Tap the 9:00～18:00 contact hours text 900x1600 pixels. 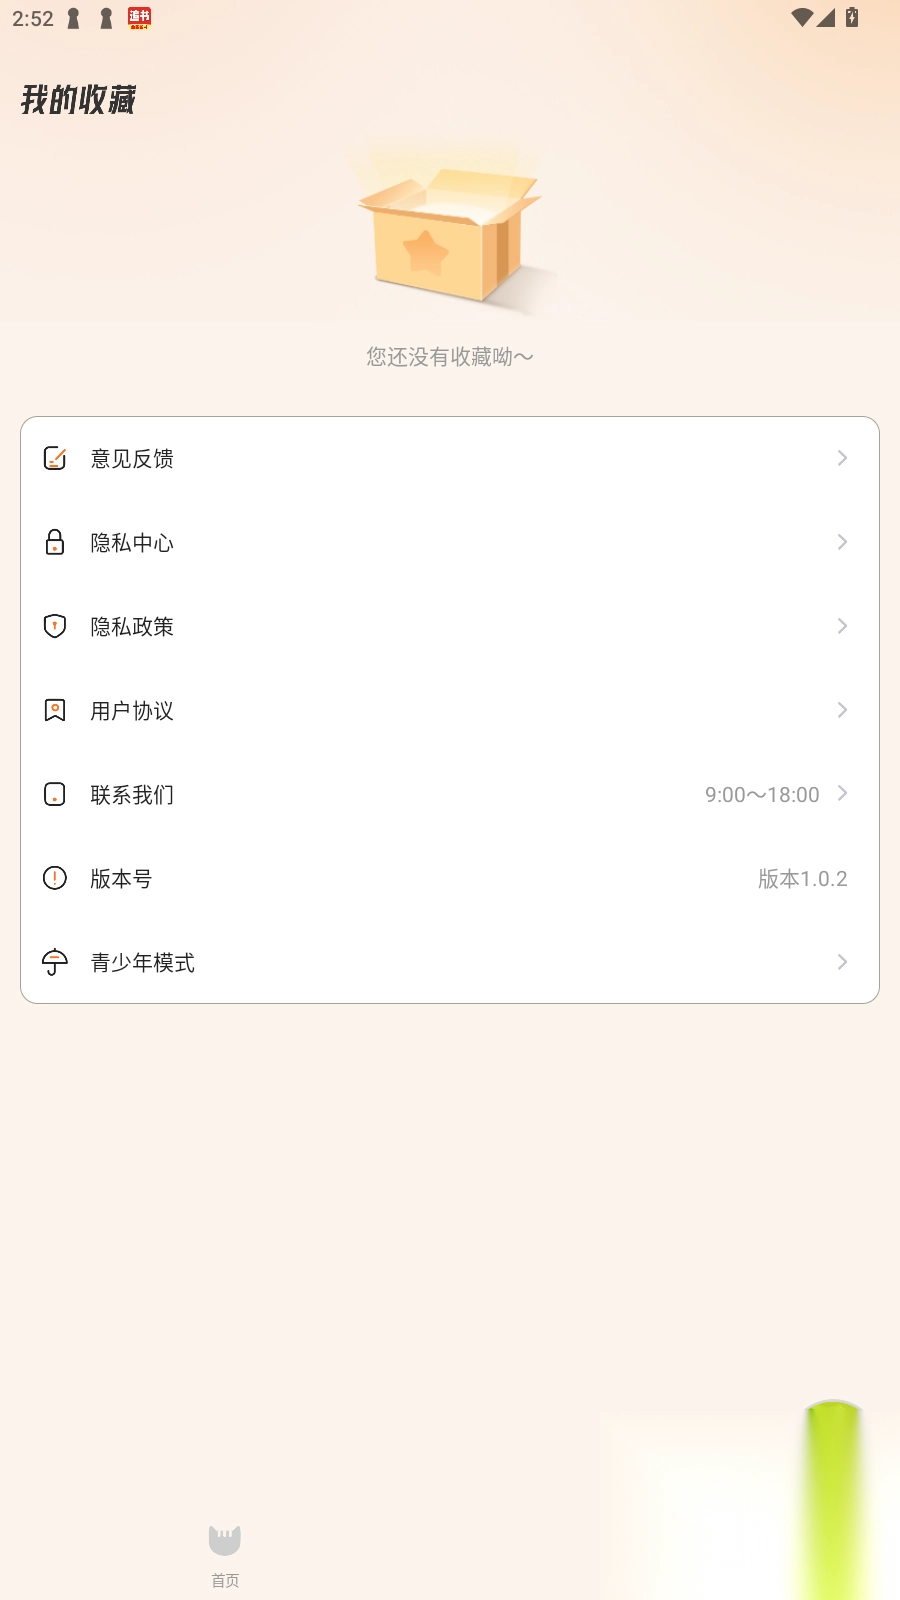(x=762, y=794)
